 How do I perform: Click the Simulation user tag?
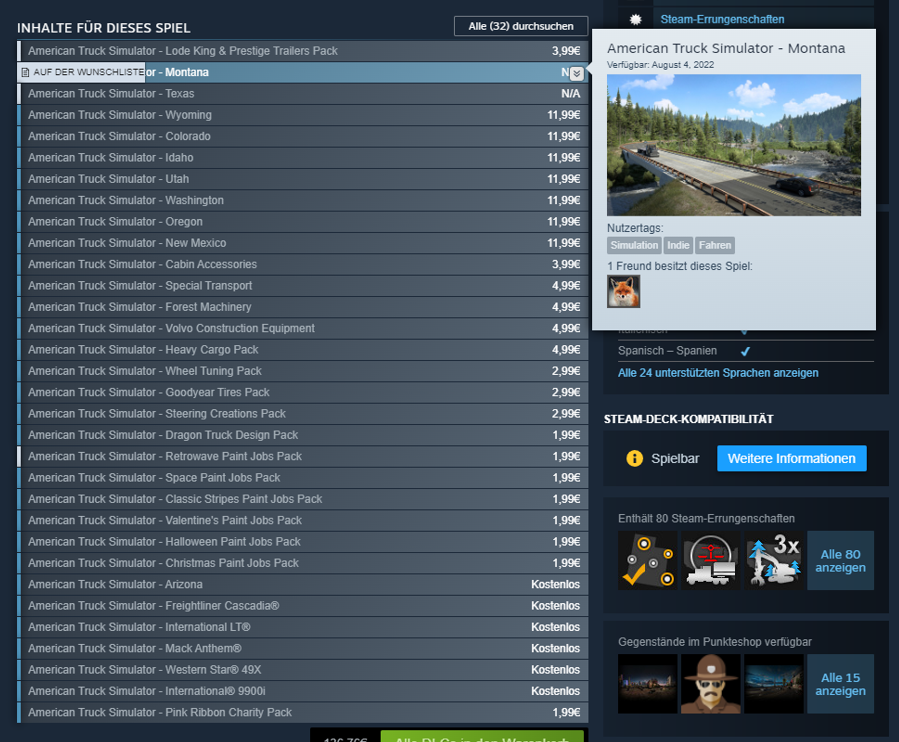[634, 245]
